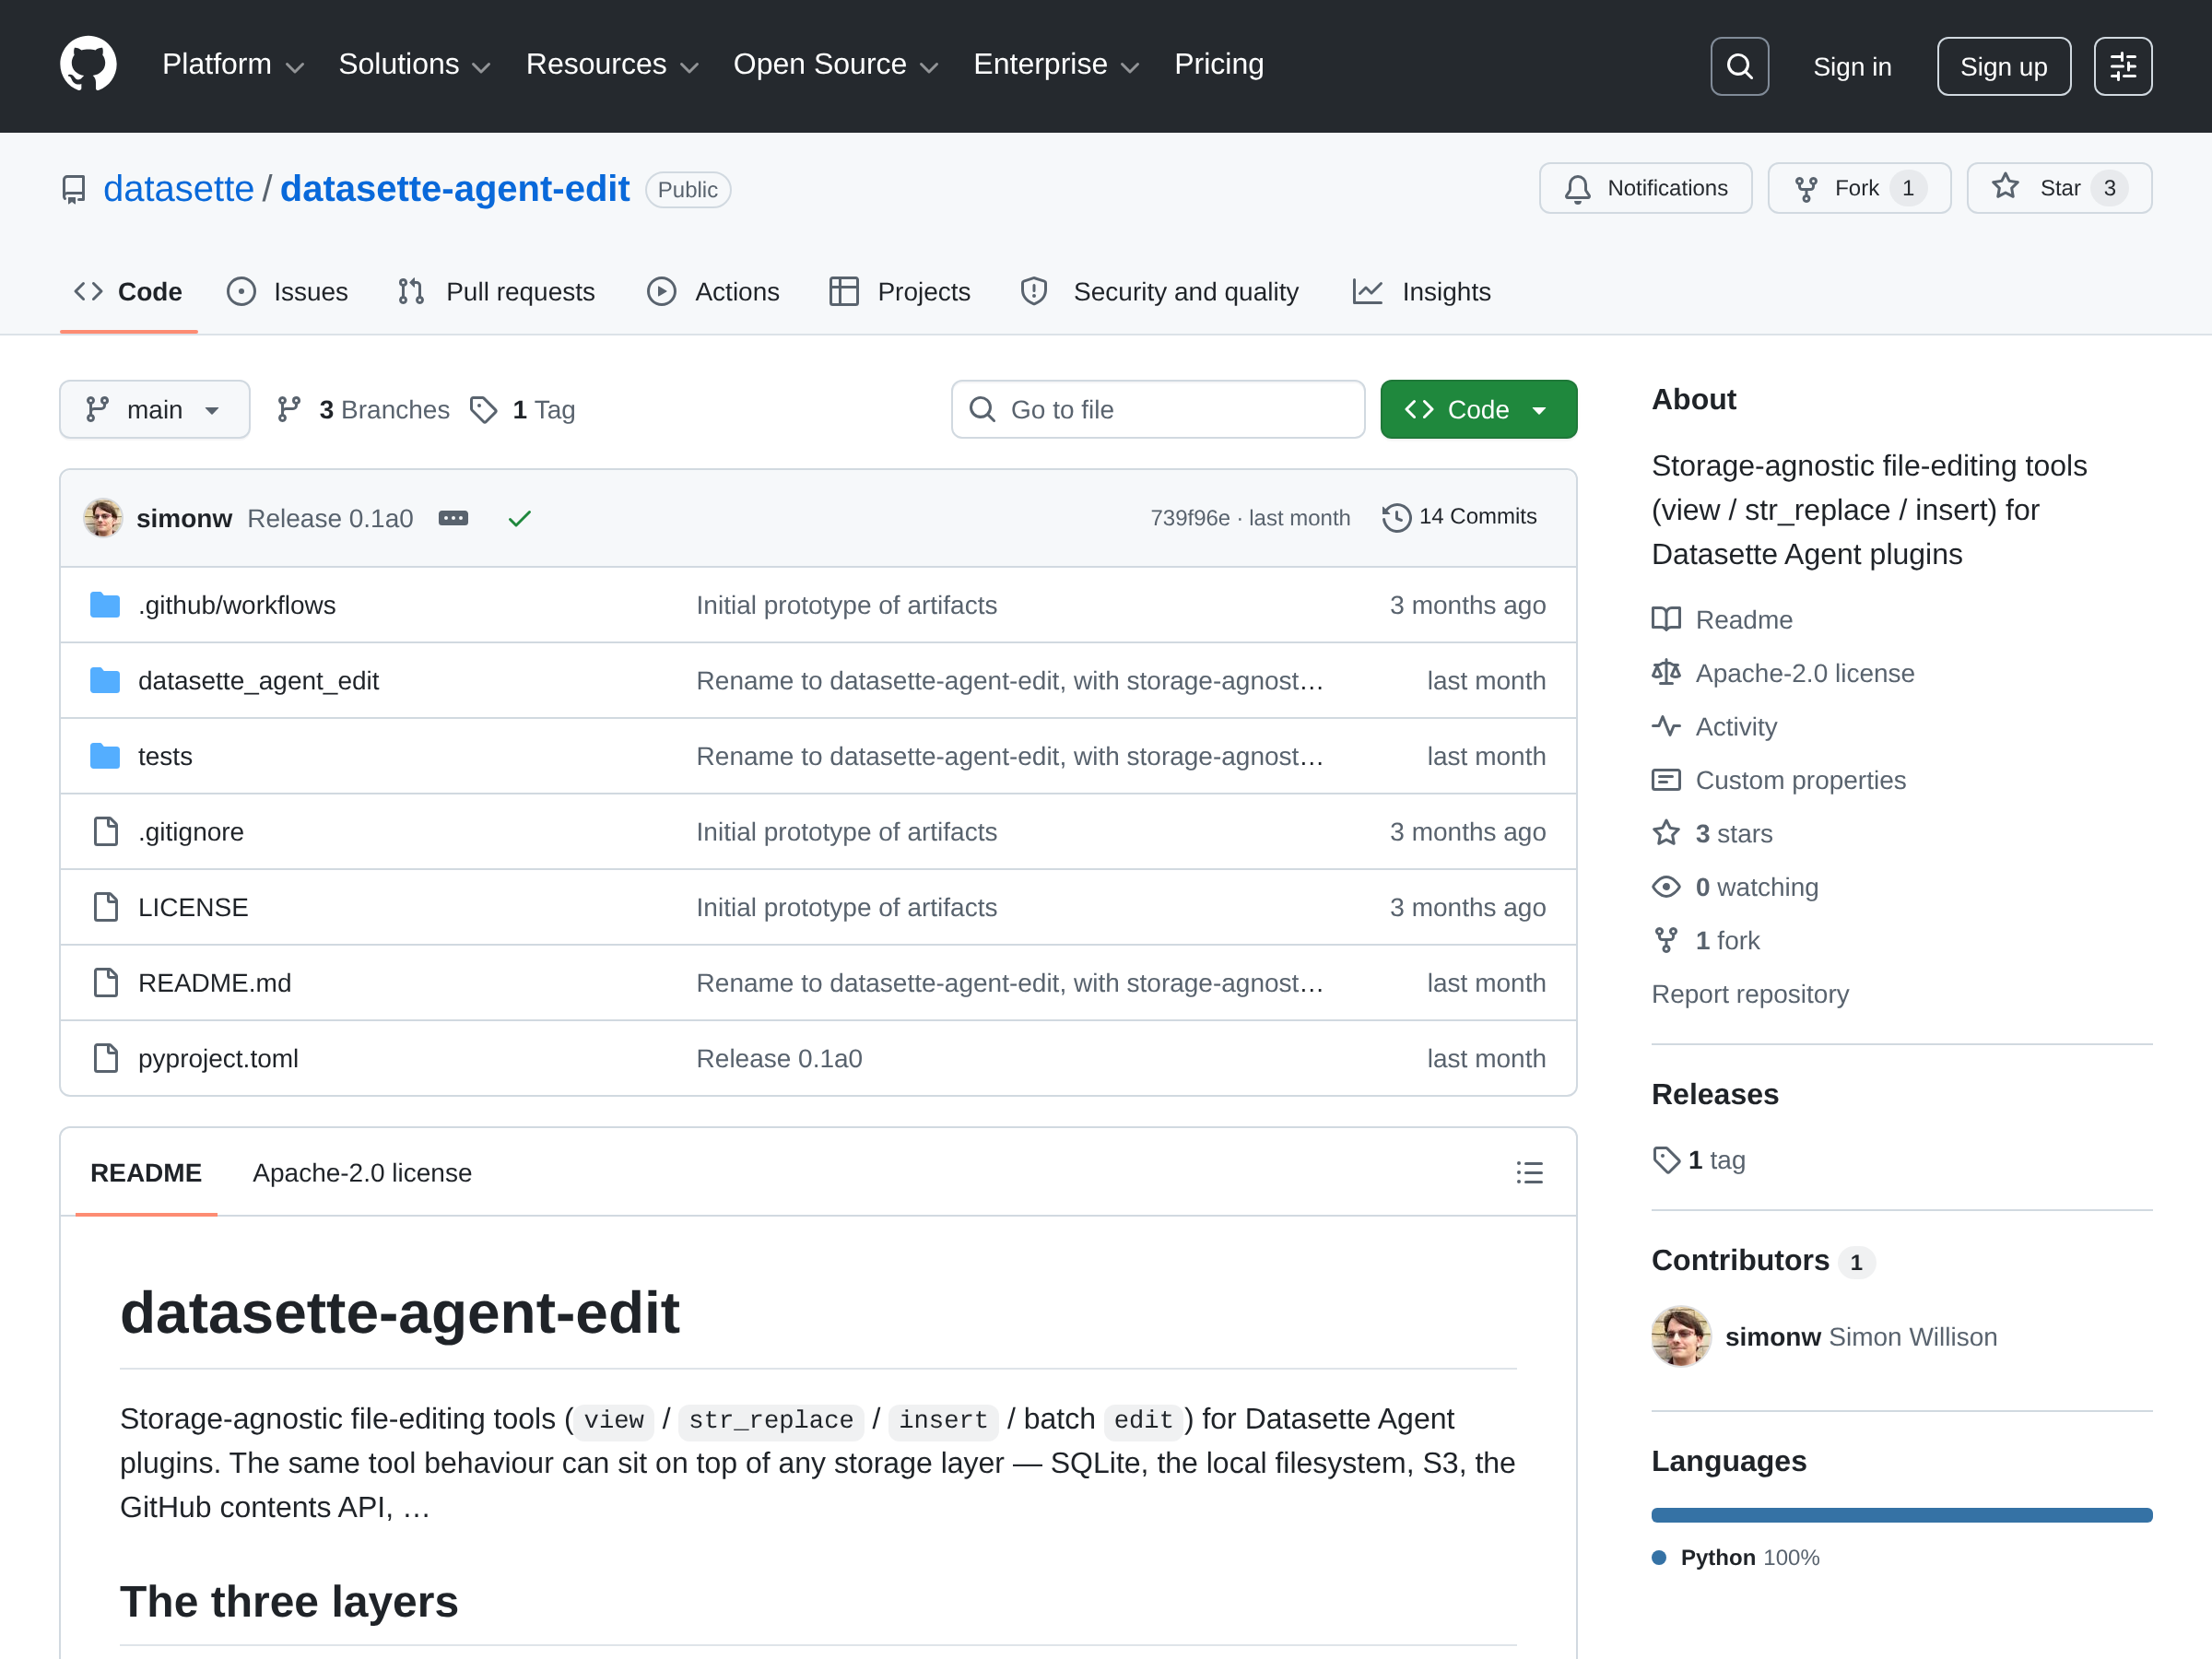Select the Code tab
This screenshot has height=1659, width=2212.
pyautogui.click(x=129, y=291)
